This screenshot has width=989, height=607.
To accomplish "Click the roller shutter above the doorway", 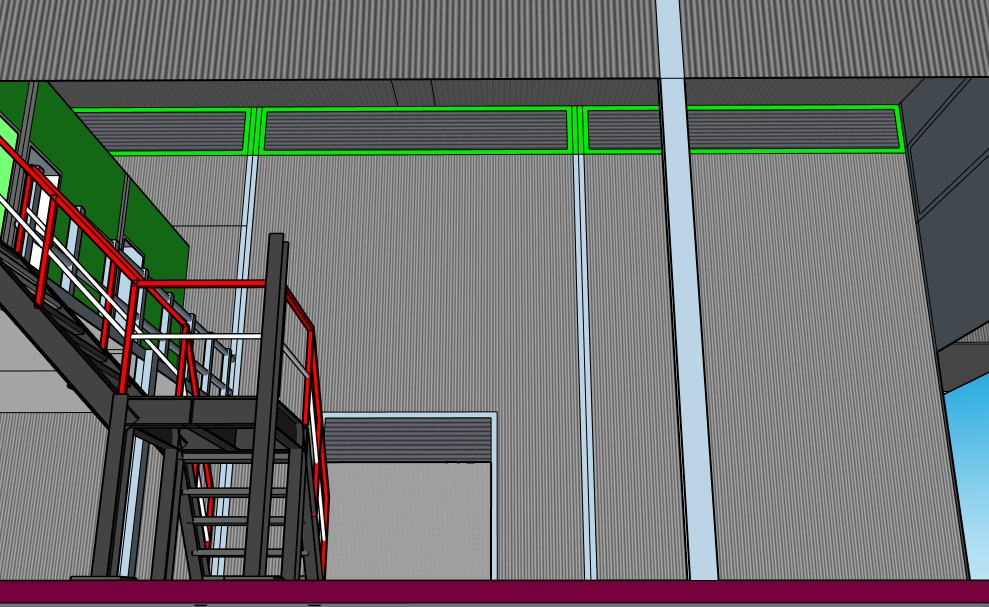I will (408, 438).
